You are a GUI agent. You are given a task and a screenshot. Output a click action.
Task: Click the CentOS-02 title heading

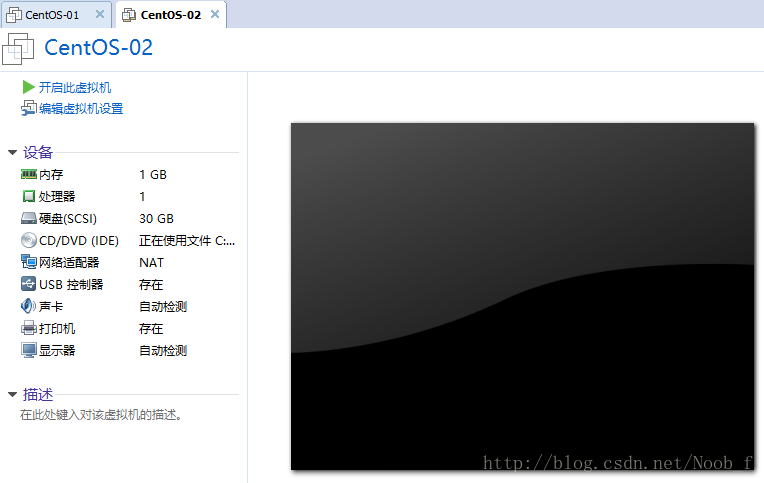pos(98,48)
